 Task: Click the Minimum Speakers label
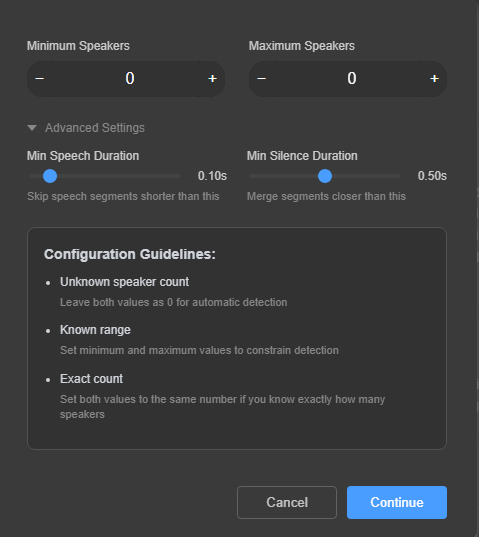pyautogui.click(x=78, y=46)
